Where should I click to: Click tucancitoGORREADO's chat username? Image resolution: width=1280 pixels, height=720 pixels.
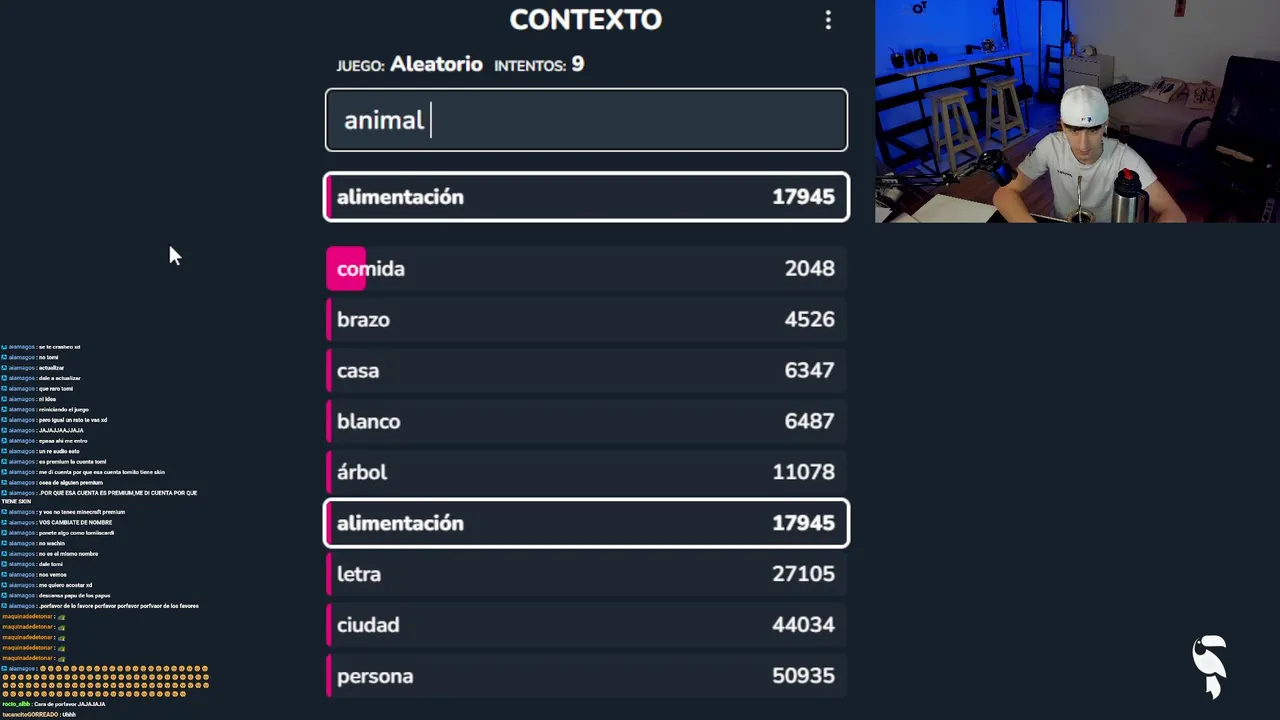click(28, 715)
